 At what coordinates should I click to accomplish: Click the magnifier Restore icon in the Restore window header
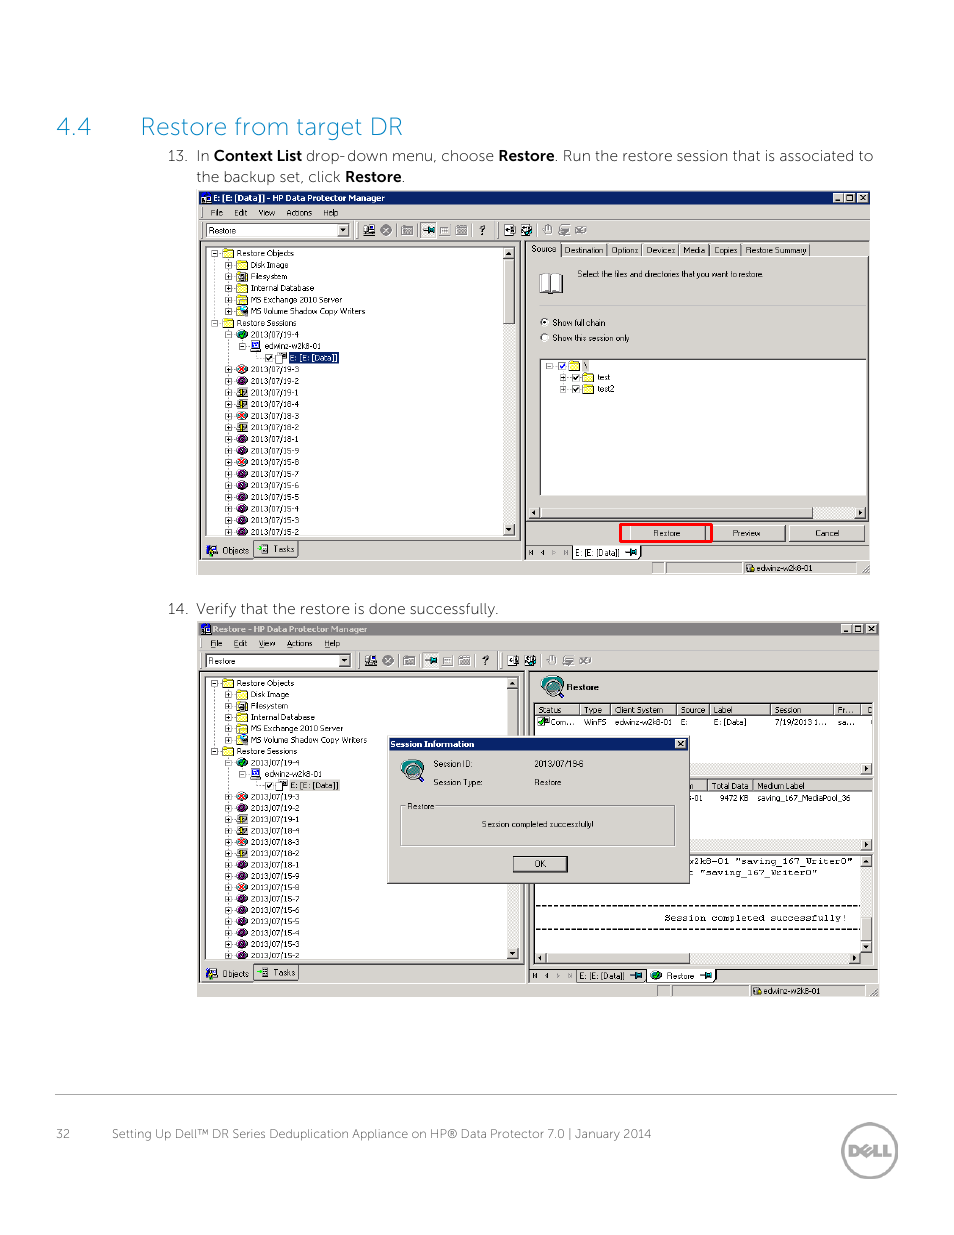click(x=552, y=686)
